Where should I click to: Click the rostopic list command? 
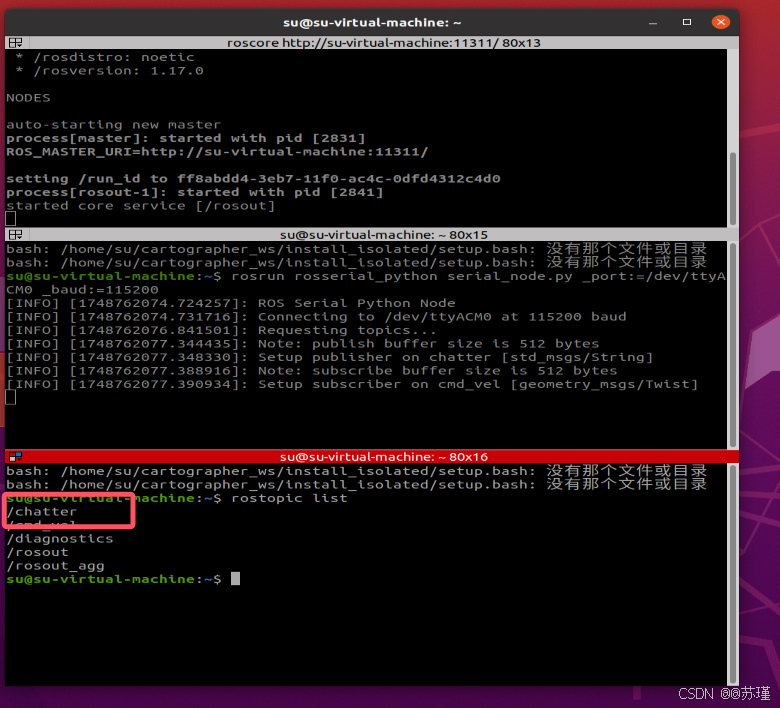[x=290, y=498]
